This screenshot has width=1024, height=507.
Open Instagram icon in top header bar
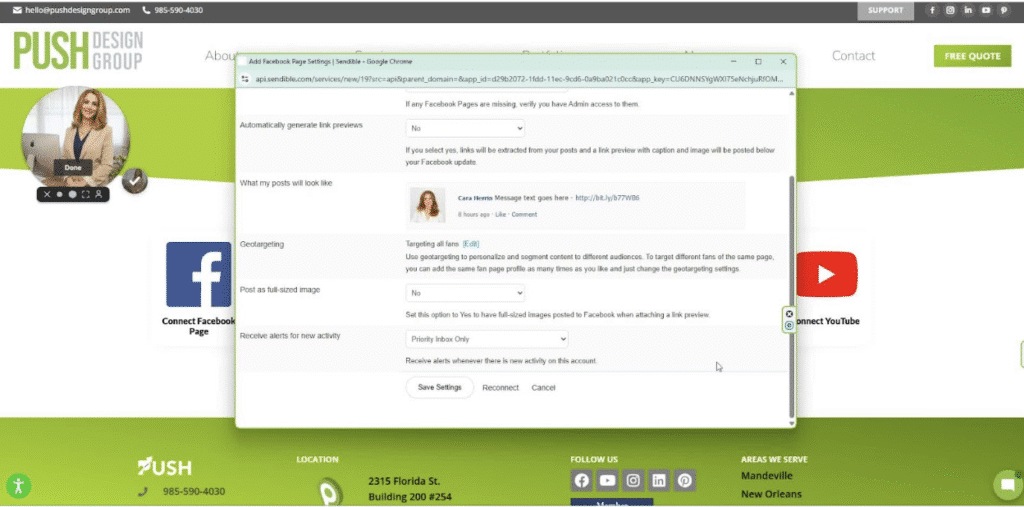(x=950, y=10)
